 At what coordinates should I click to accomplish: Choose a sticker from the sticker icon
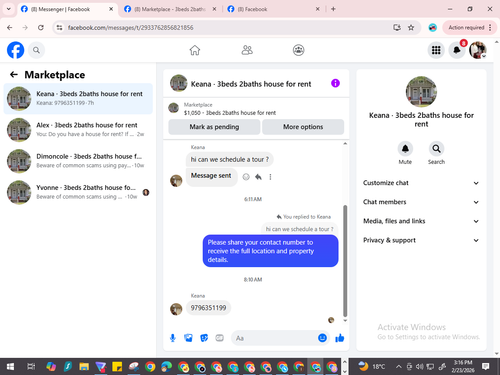(204, 338)
